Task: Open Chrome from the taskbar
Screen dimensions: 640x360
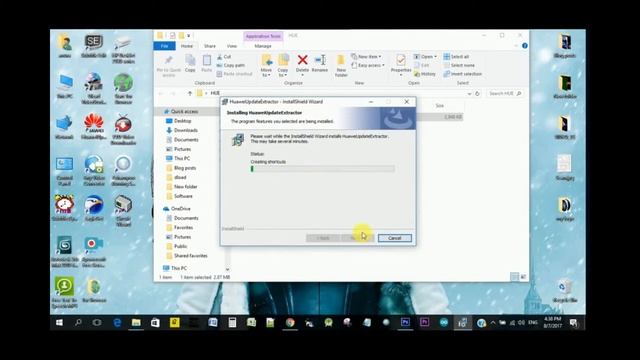Action: (290, 322)
